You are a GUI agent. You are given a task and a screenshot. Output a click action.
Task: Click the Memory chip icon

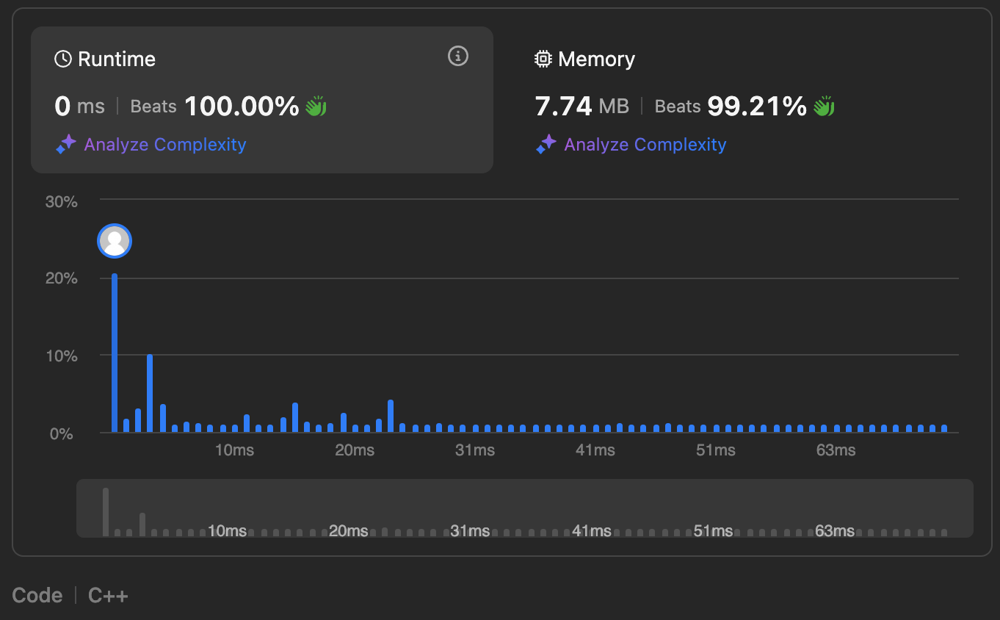coord(543,59)
